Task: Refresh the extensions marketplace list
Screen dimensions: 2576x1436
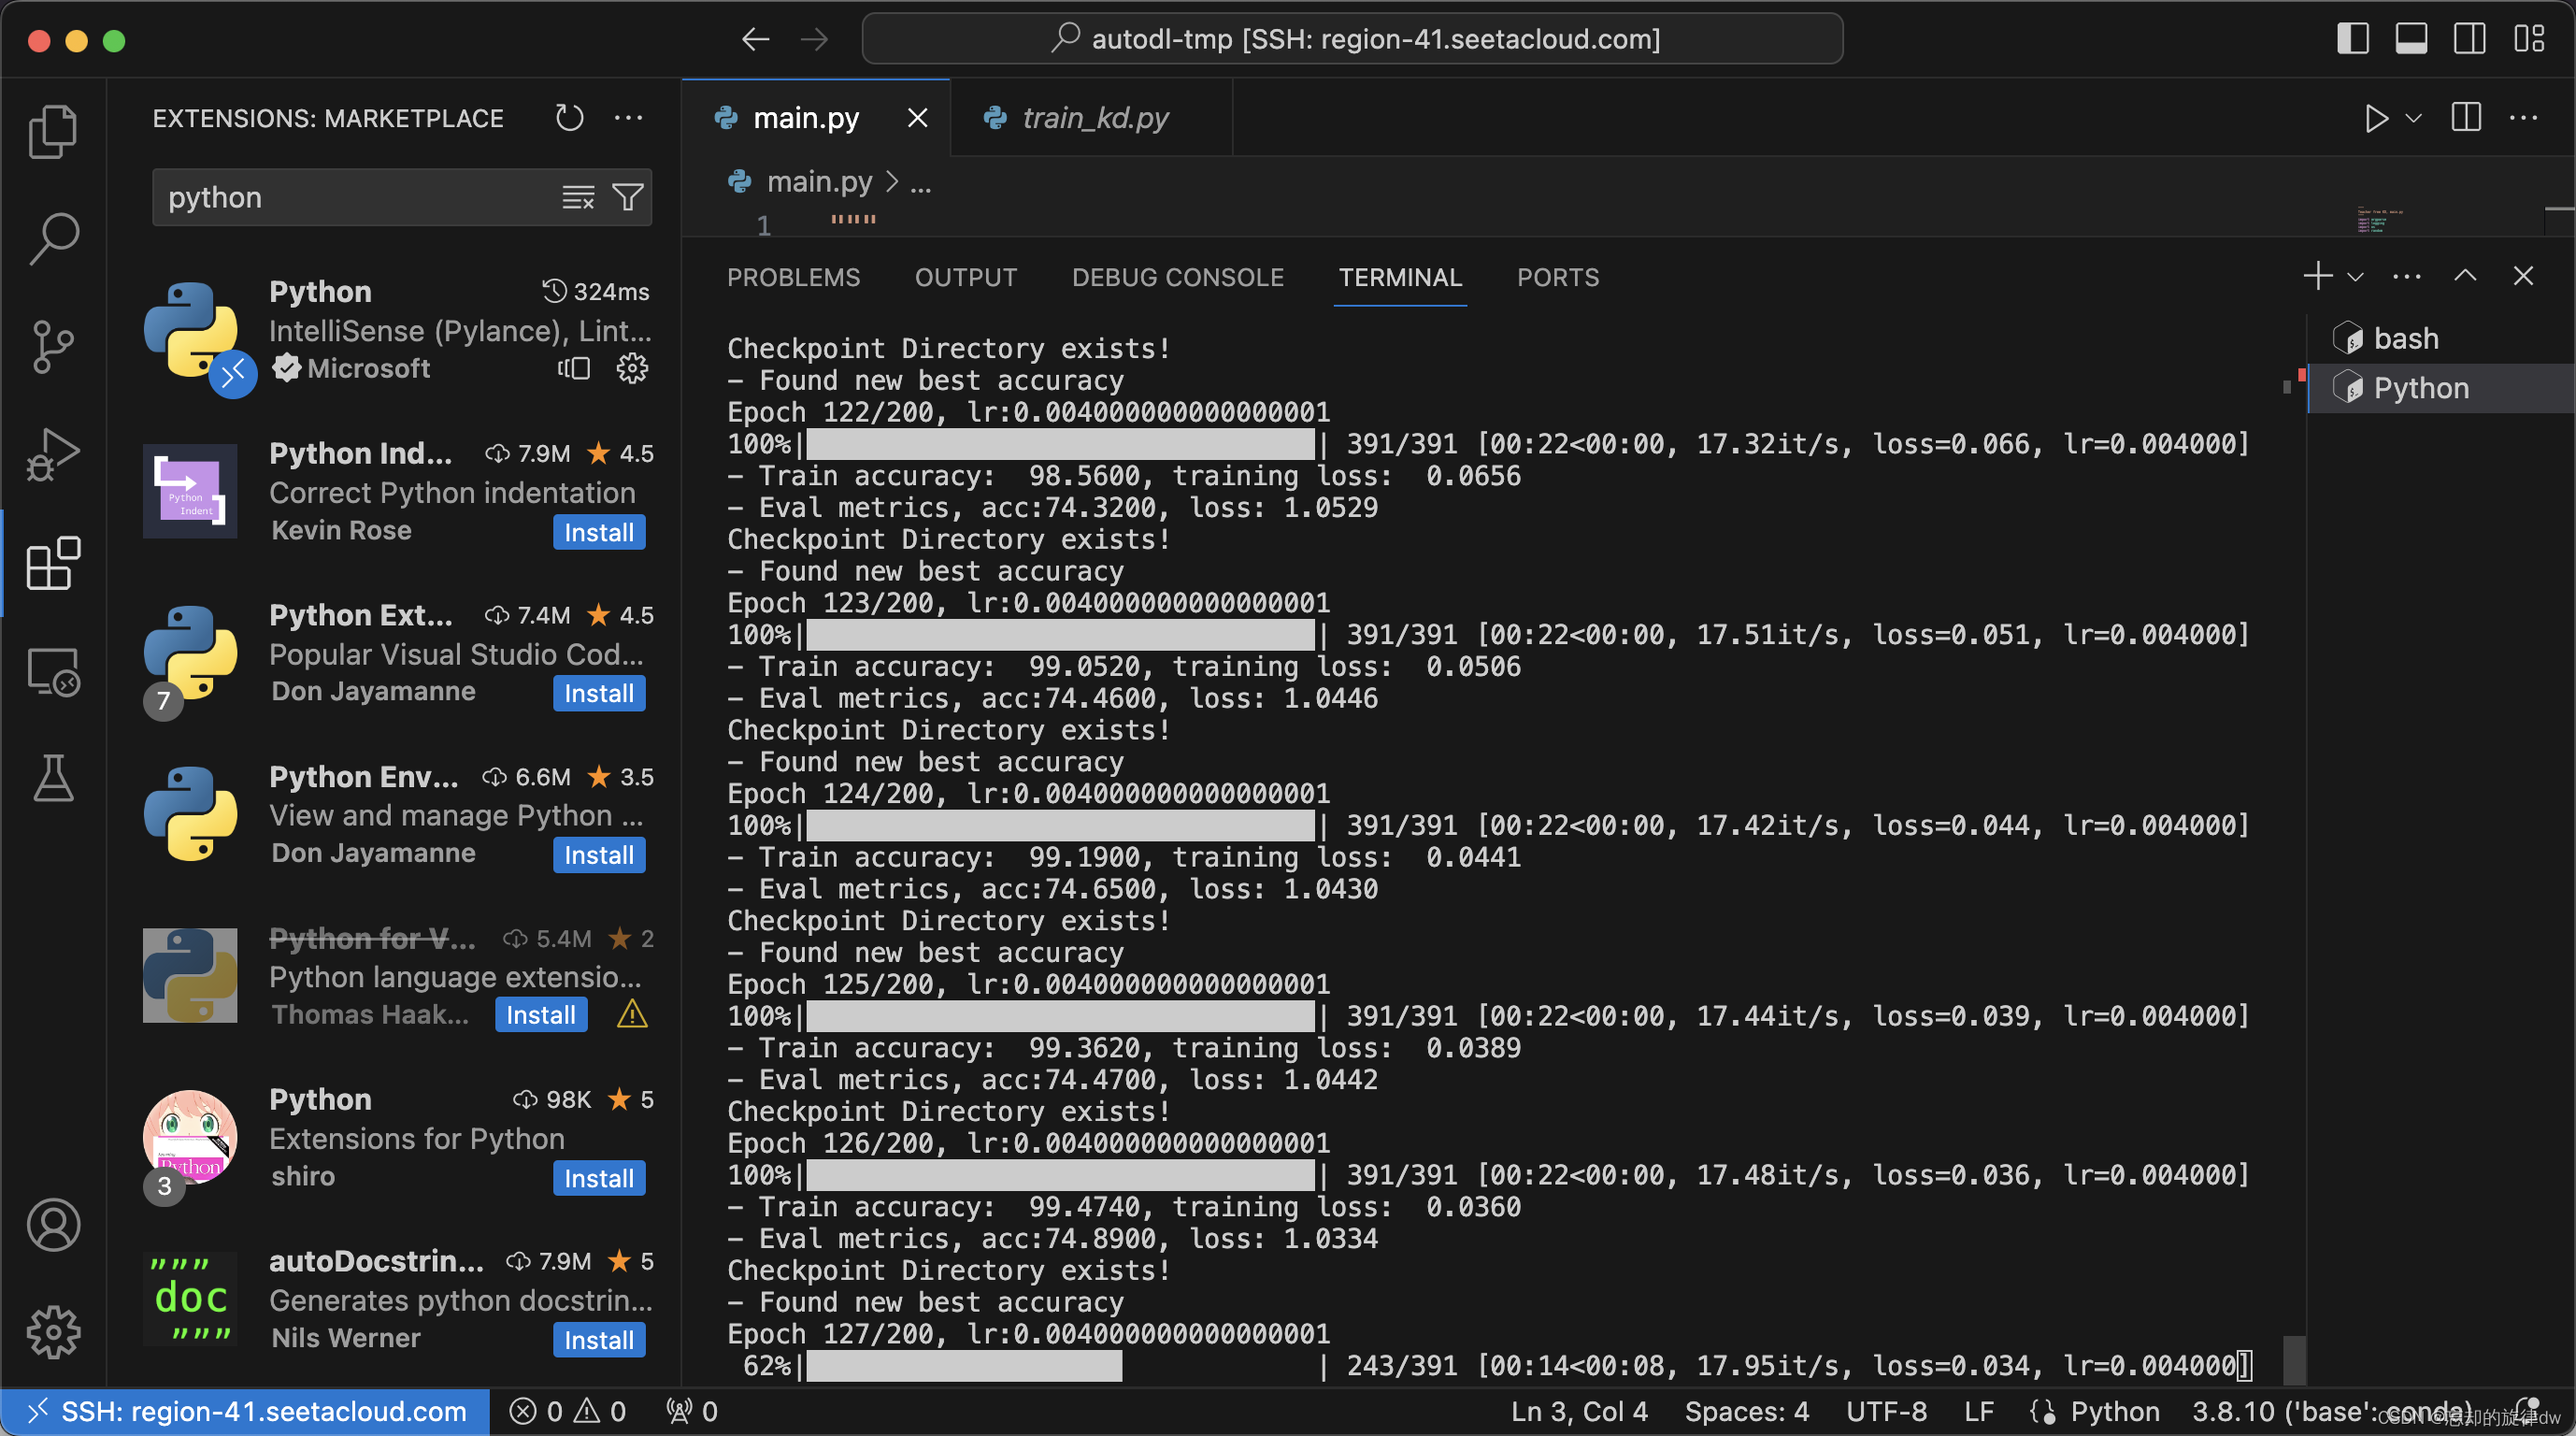Action: click(569, 118)
